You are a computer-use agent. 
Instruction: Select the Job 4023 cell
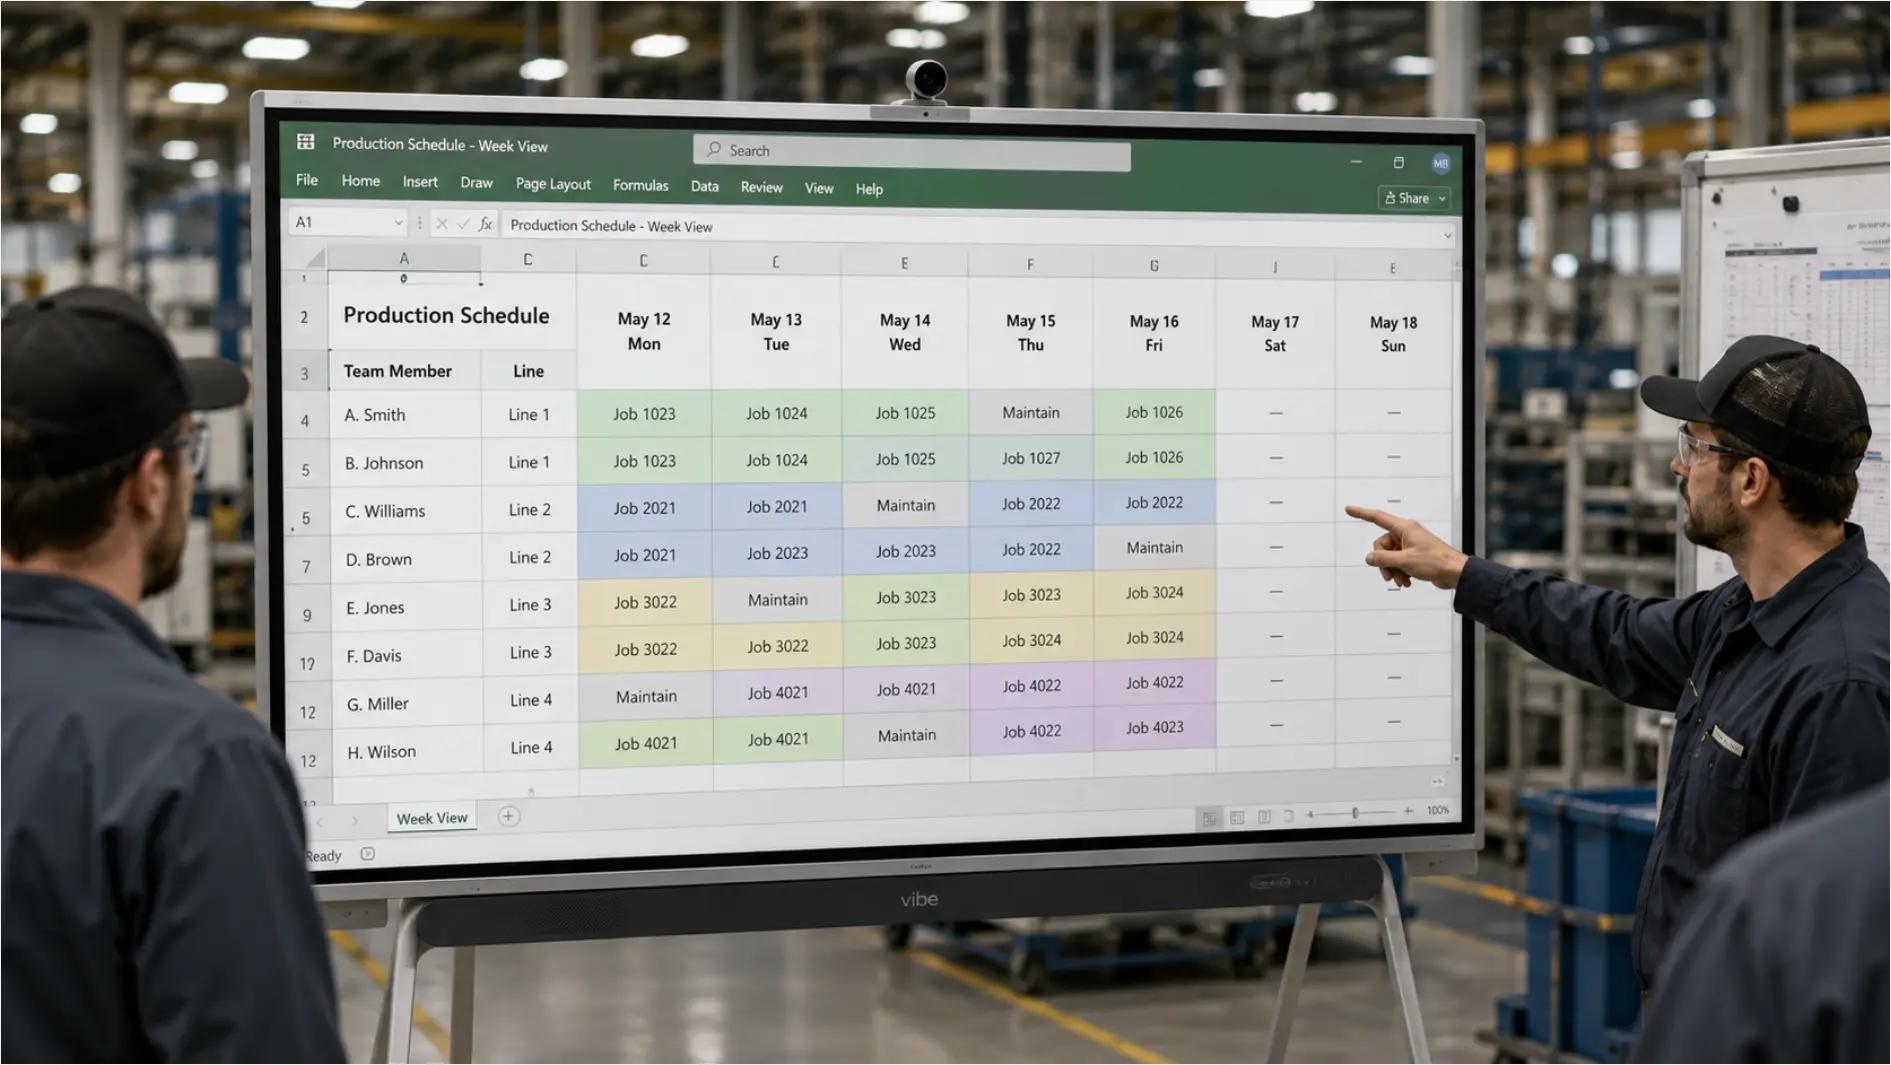pos(1154,728)
